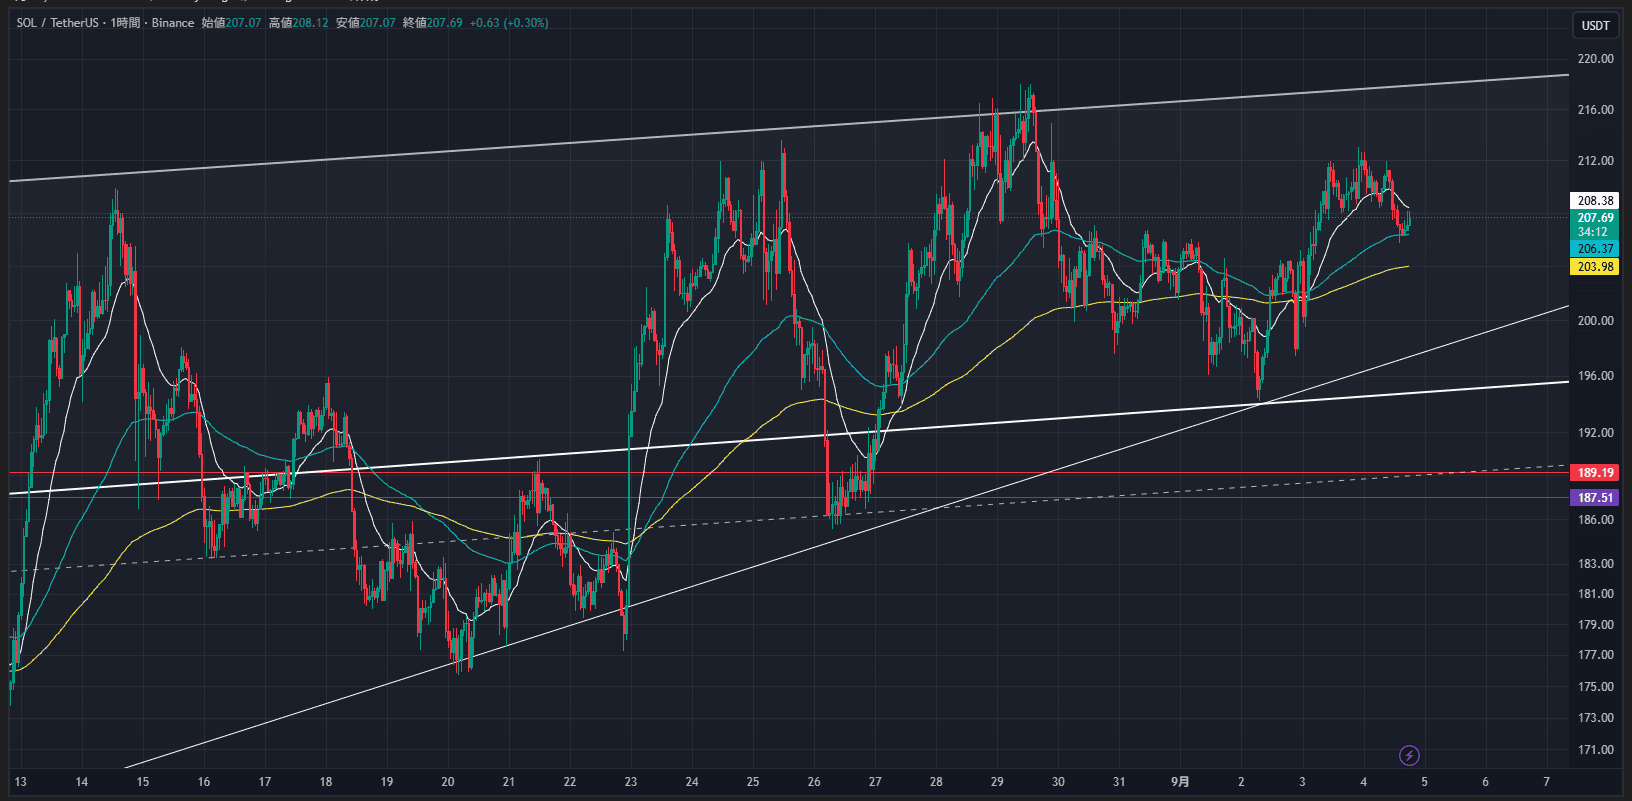Viewport: 1632px width, 801px height.
Task: Click the teal 206.37 moving average label
Action: coord(1595,249)
